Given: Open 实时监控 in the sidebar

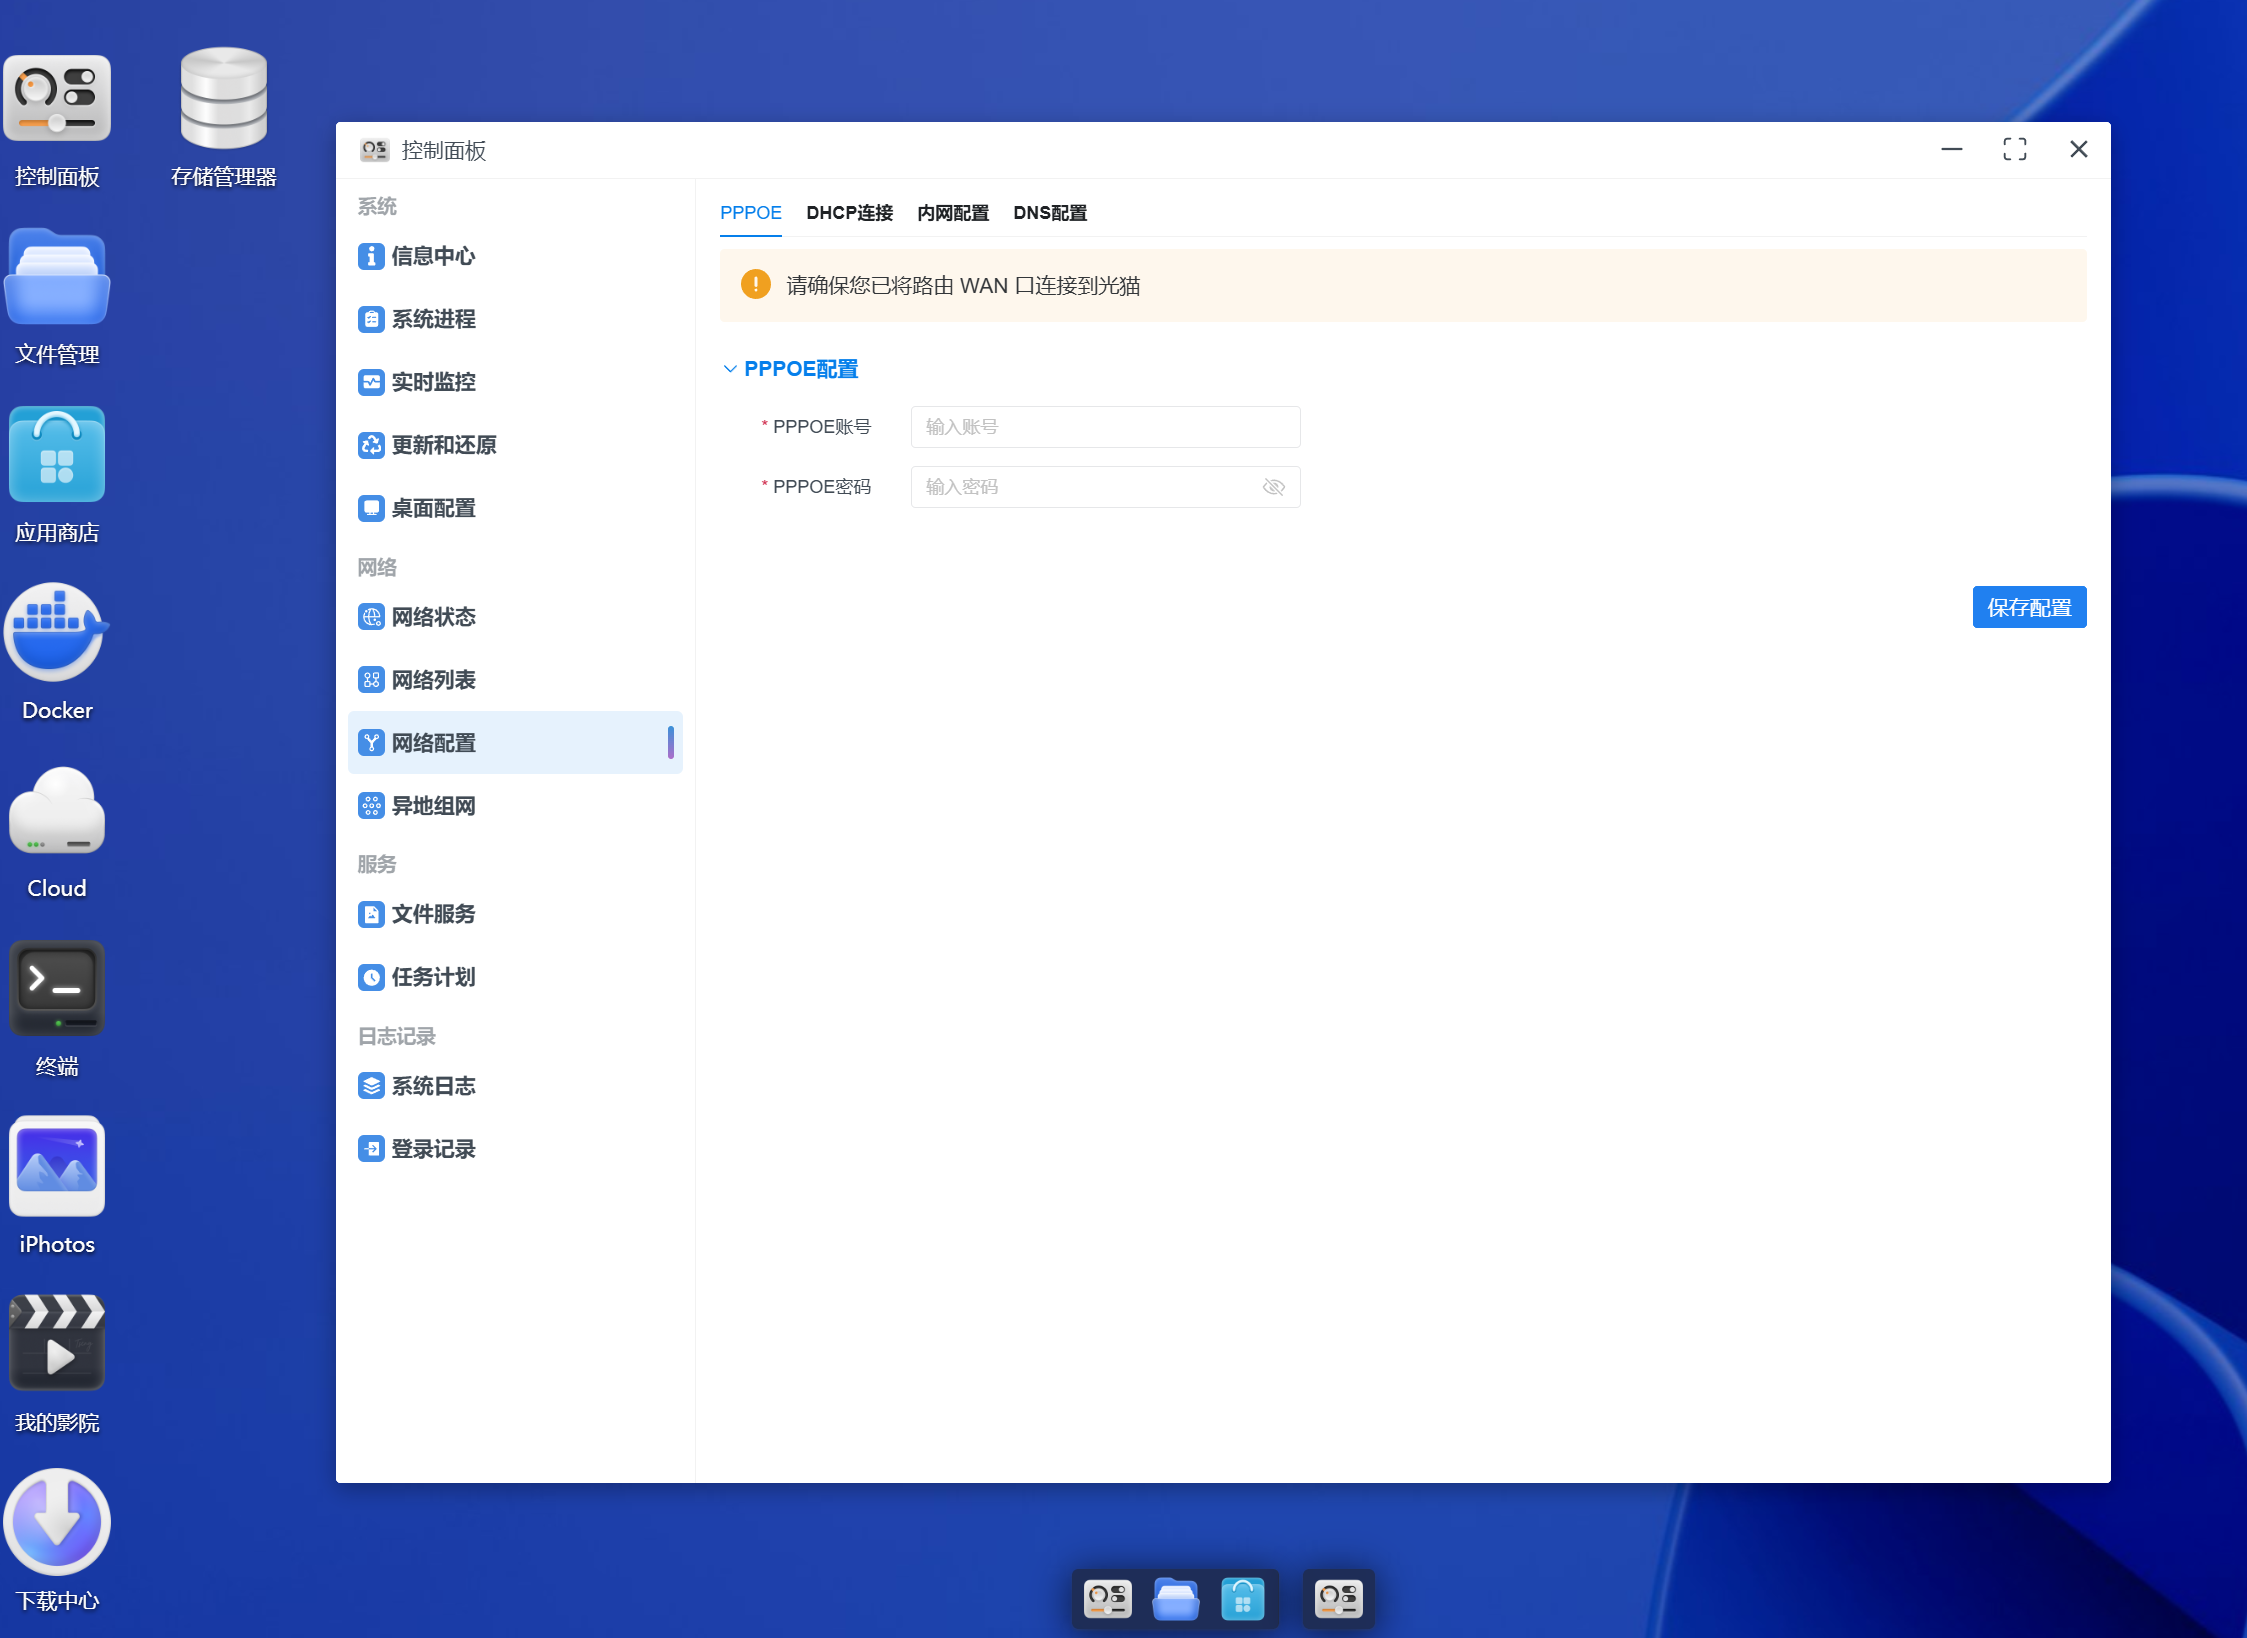Looking at the screenshot, I should [x=515, y=382].
